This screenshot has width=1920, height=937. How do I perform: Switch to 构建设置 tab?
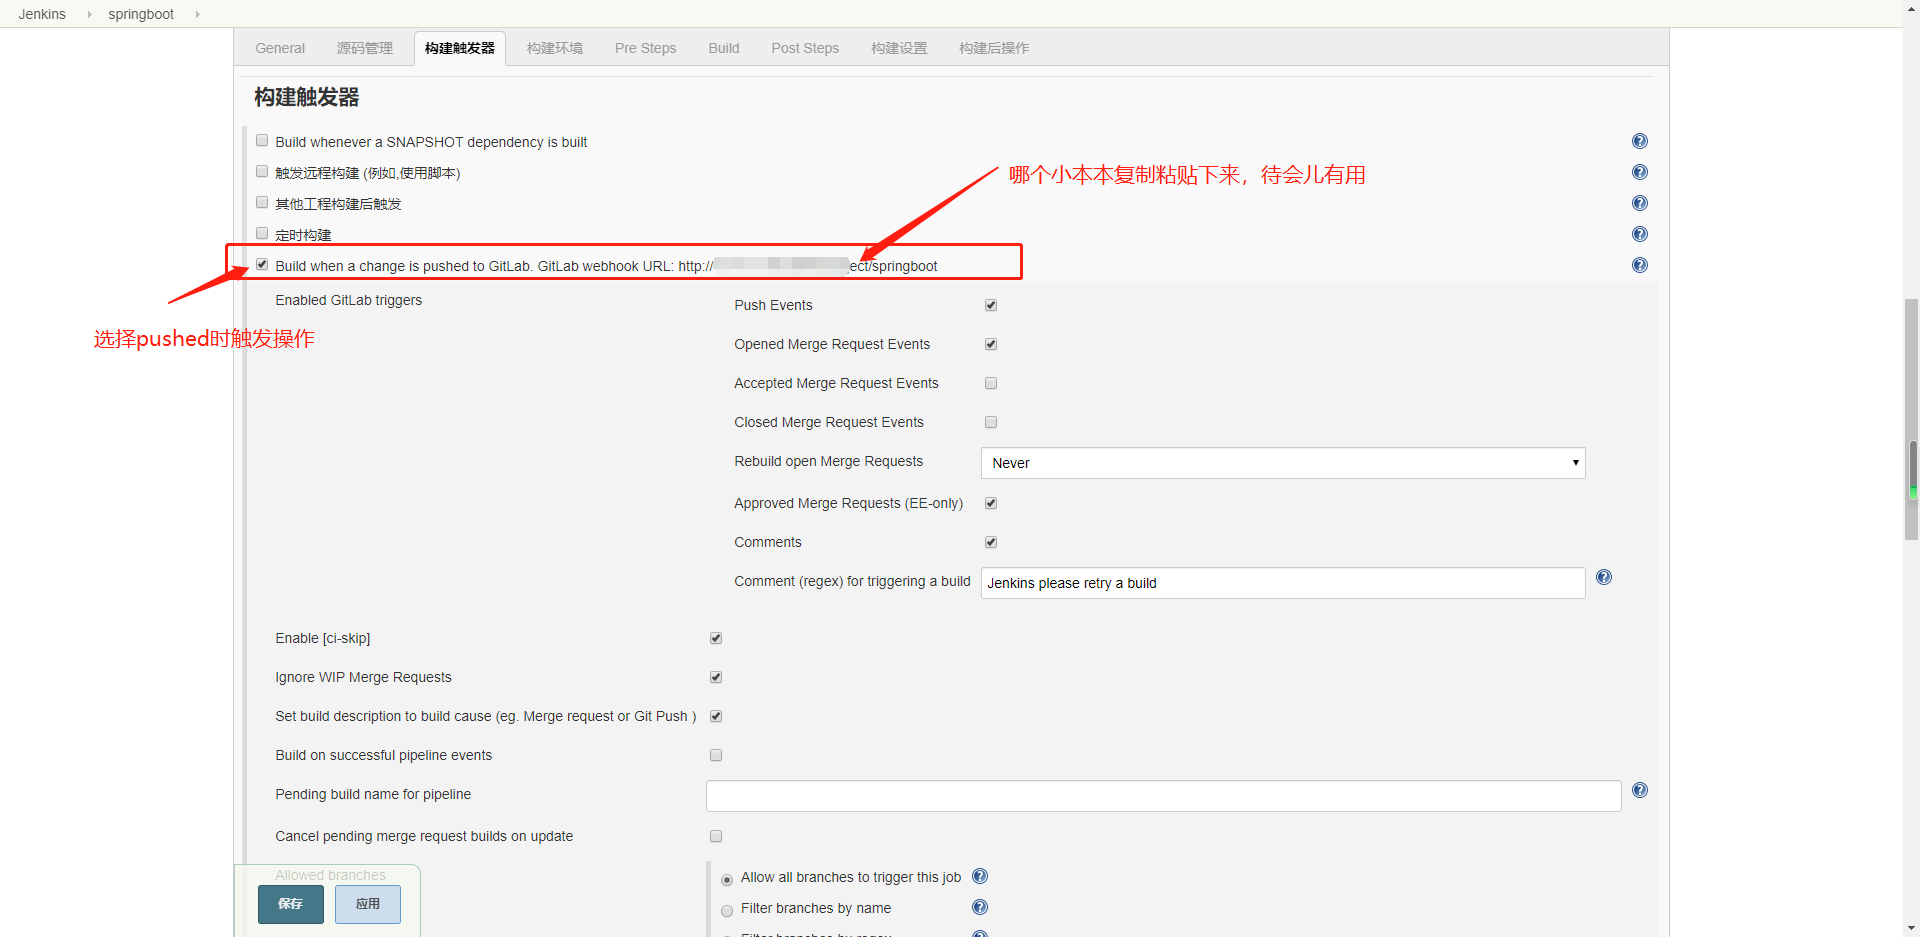pos(899,48)
